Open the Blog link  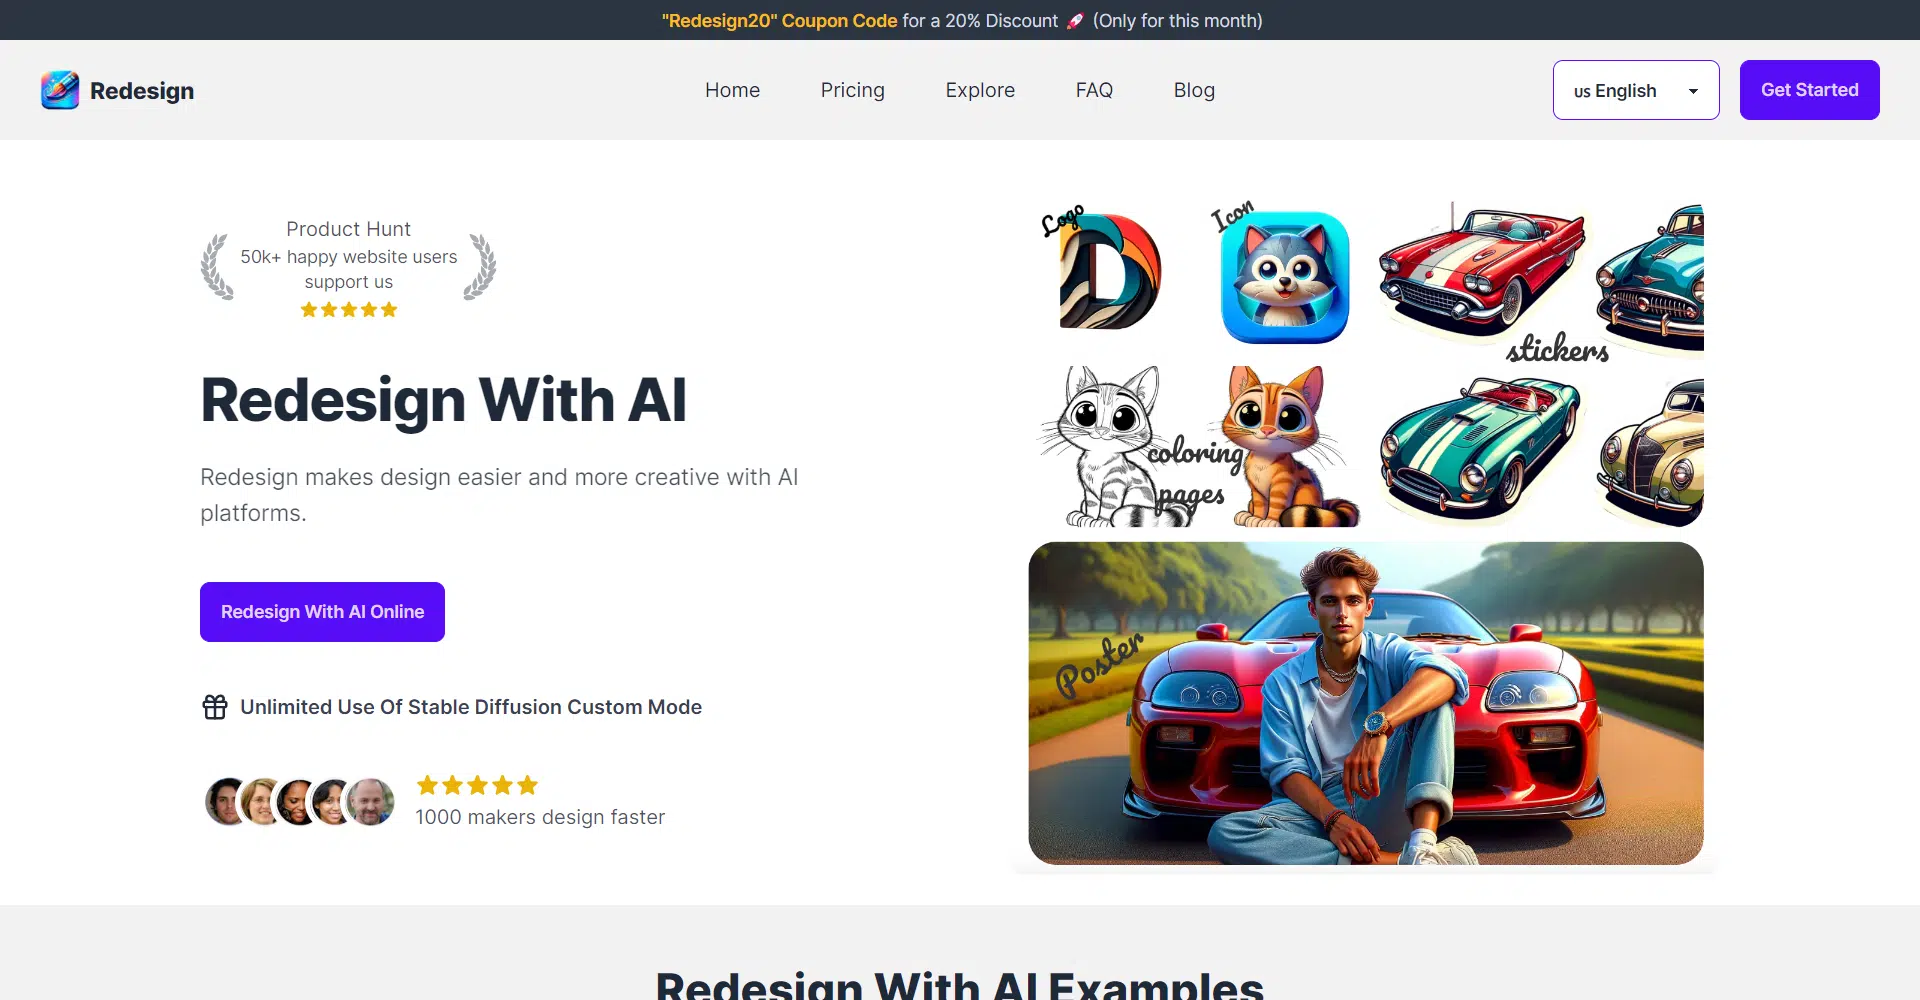click(x=1194, y=90)
